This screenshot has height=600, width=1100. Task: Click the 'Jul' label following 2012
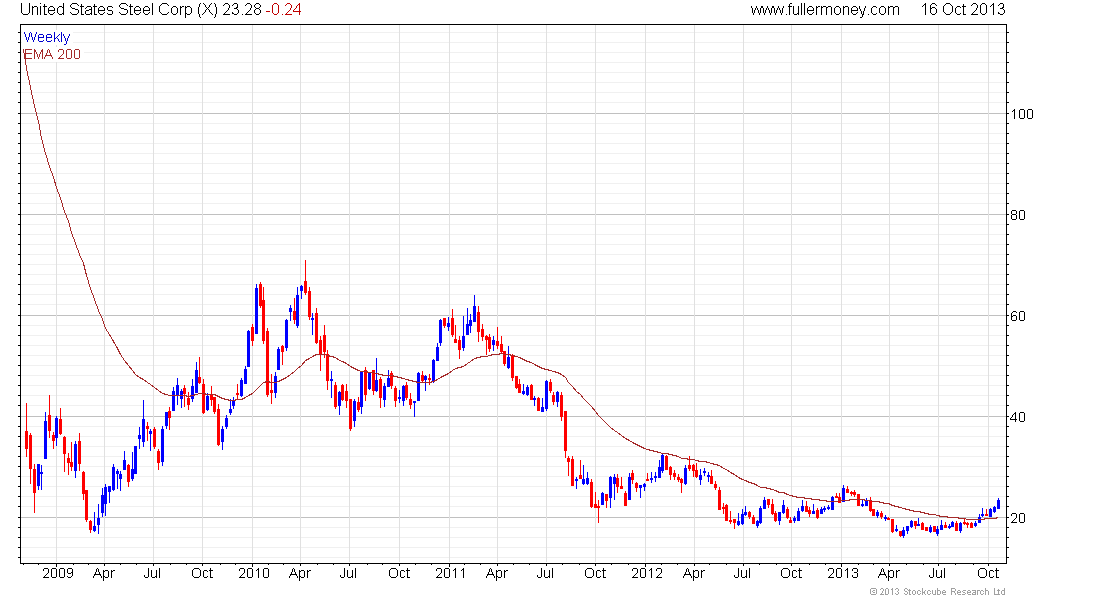tap(742, 573)
